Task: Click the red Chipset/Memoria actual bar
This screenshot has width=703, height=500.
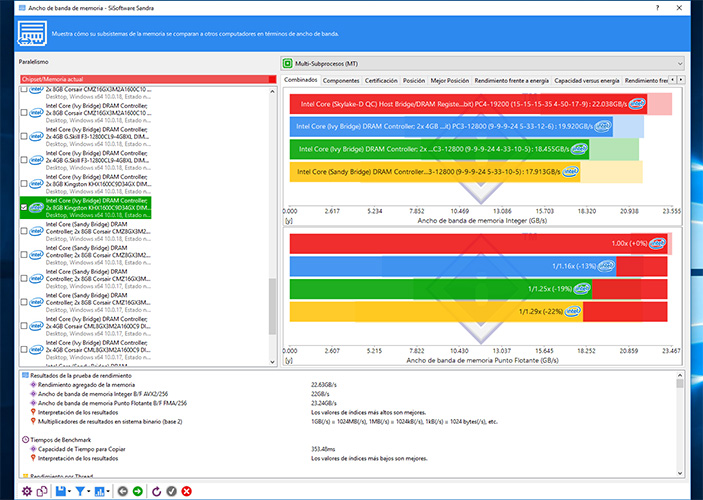Action: tap(148, 79)
